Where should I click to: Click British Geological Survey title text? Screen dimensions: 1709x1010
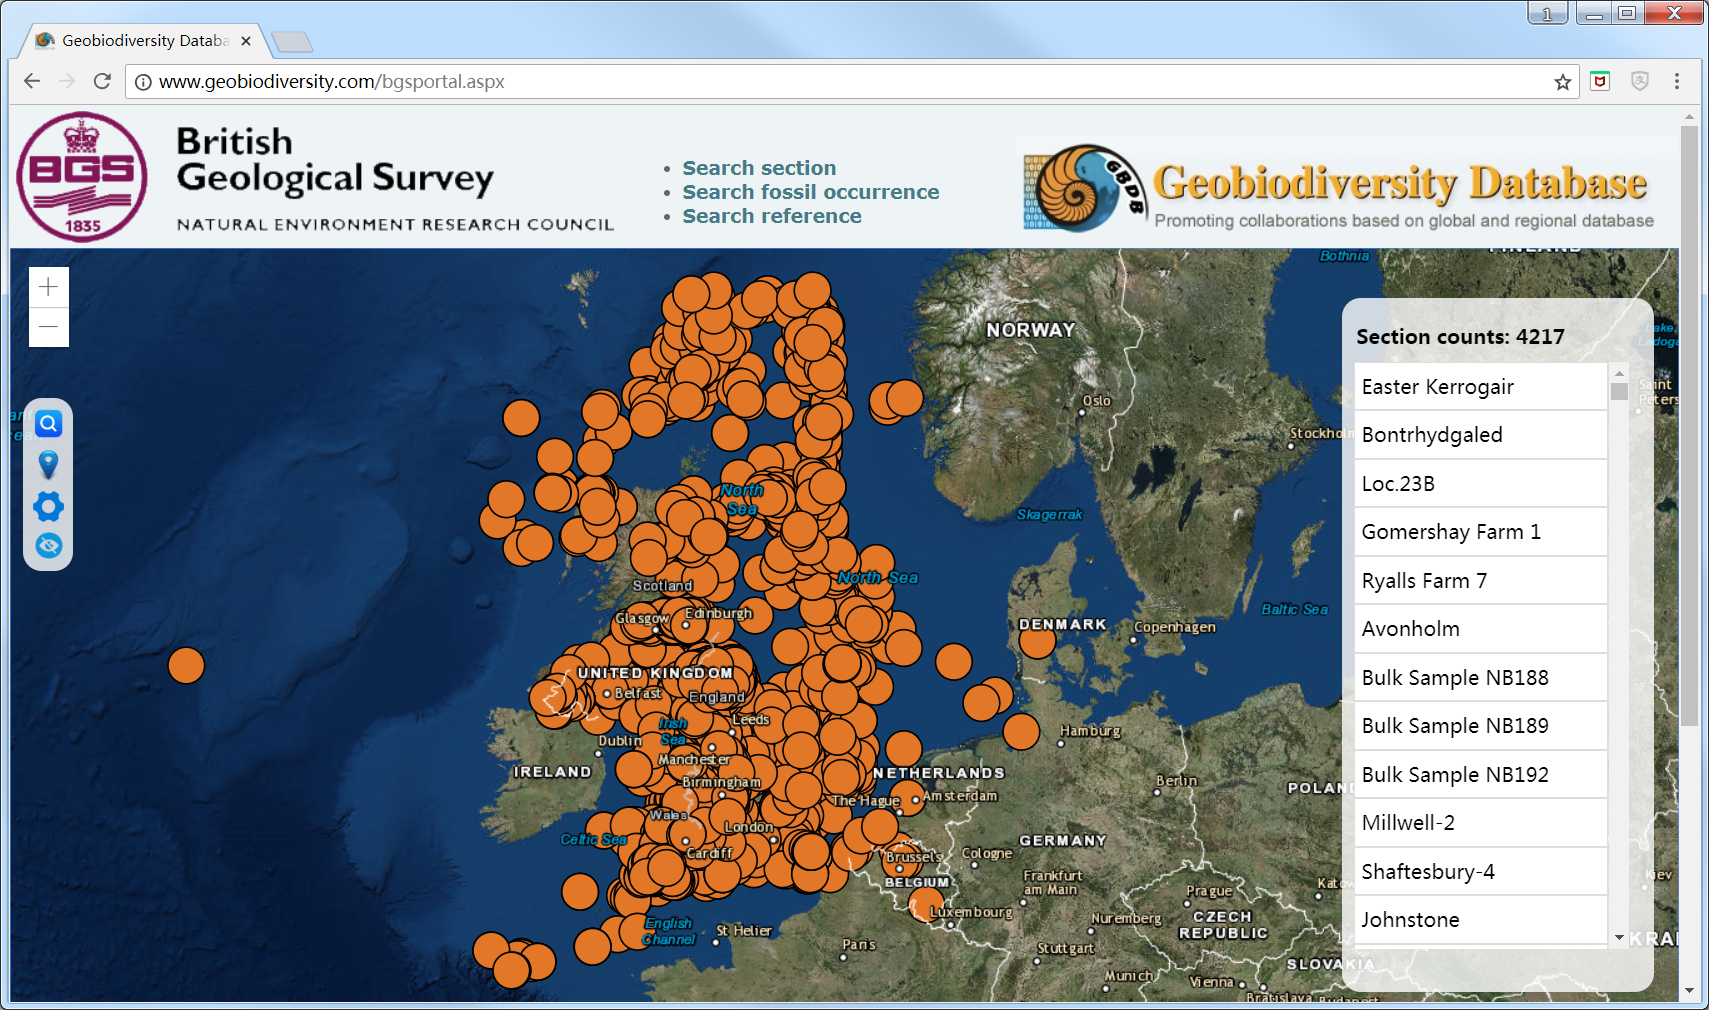(x=335, y=160)
